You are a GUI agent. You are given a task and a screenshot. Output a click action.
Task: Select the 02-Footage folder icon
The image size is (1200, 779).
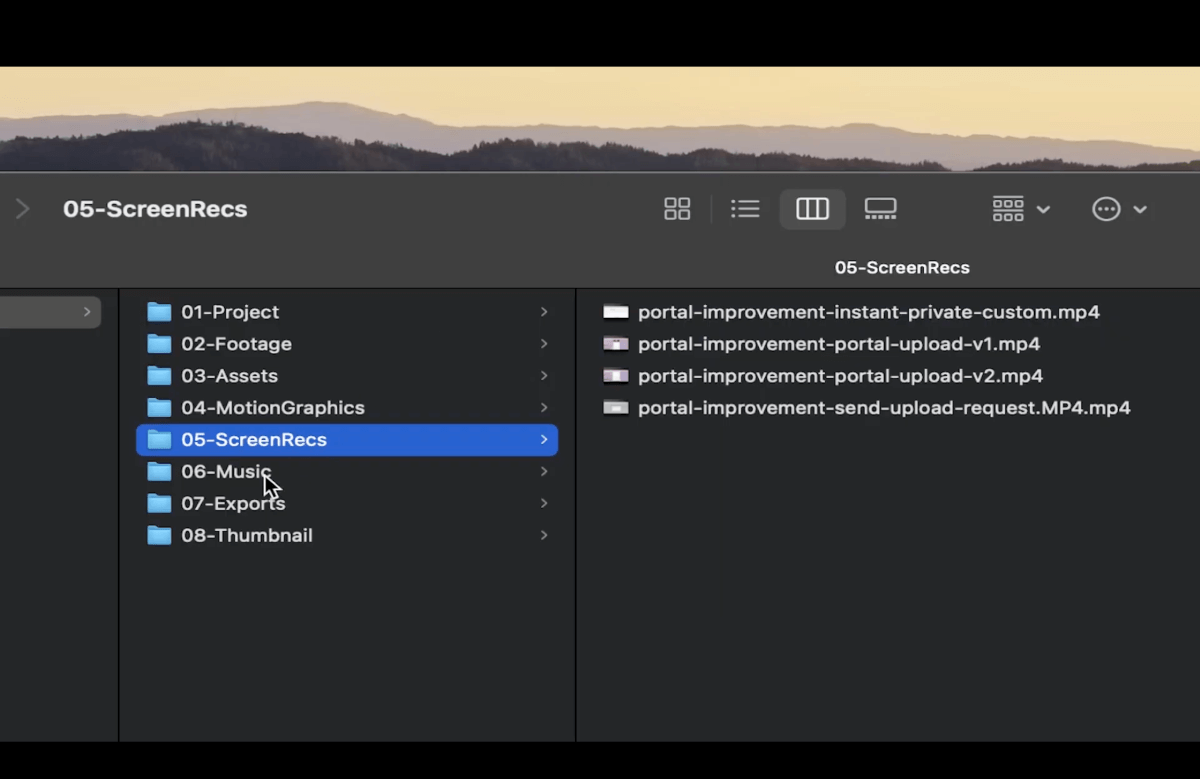pos(159,344)
